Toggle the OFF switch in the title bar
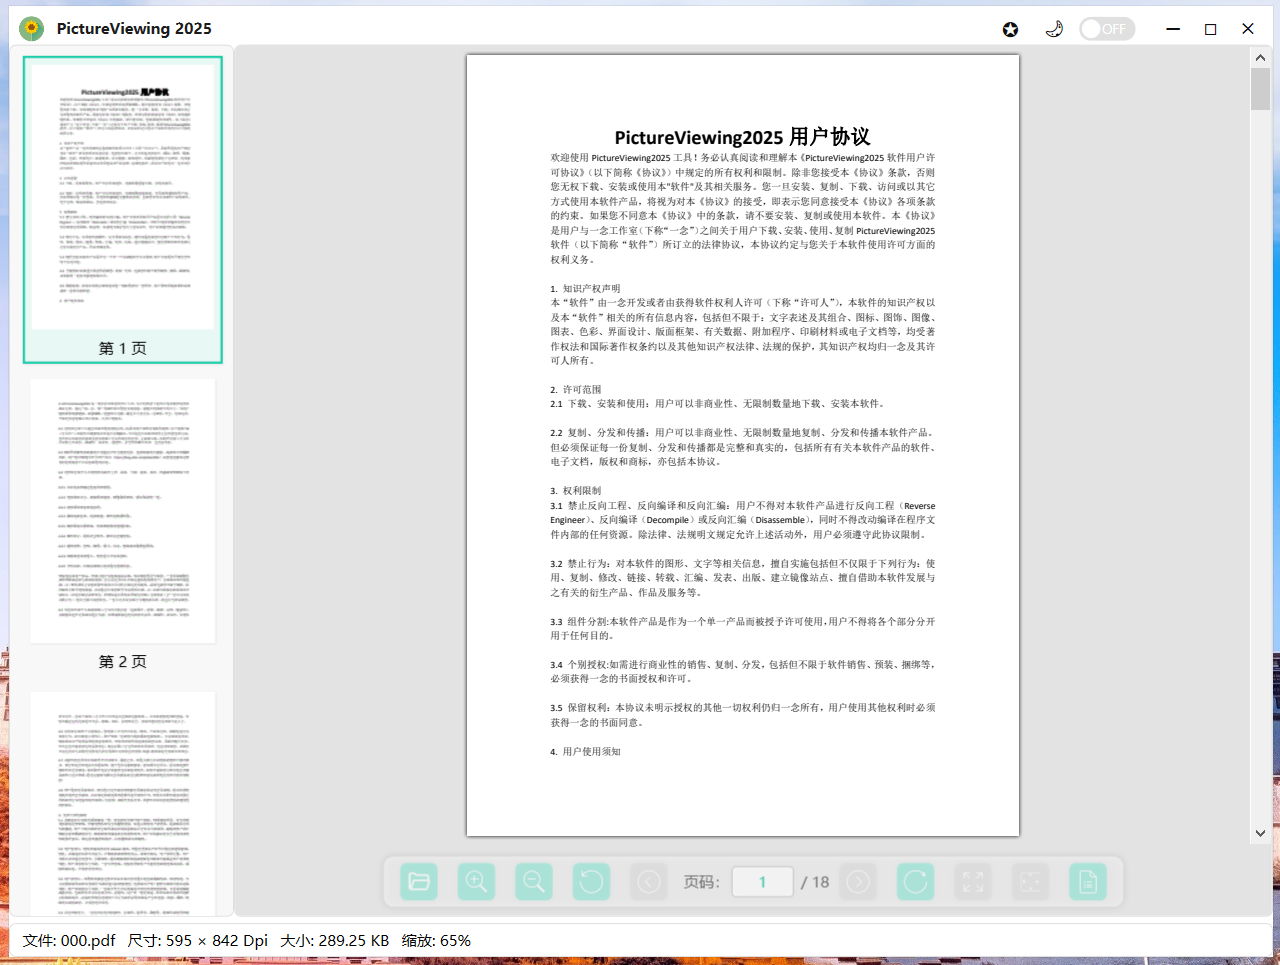The width and height of the screenshot is (1280, 965). pos(1107,29)
